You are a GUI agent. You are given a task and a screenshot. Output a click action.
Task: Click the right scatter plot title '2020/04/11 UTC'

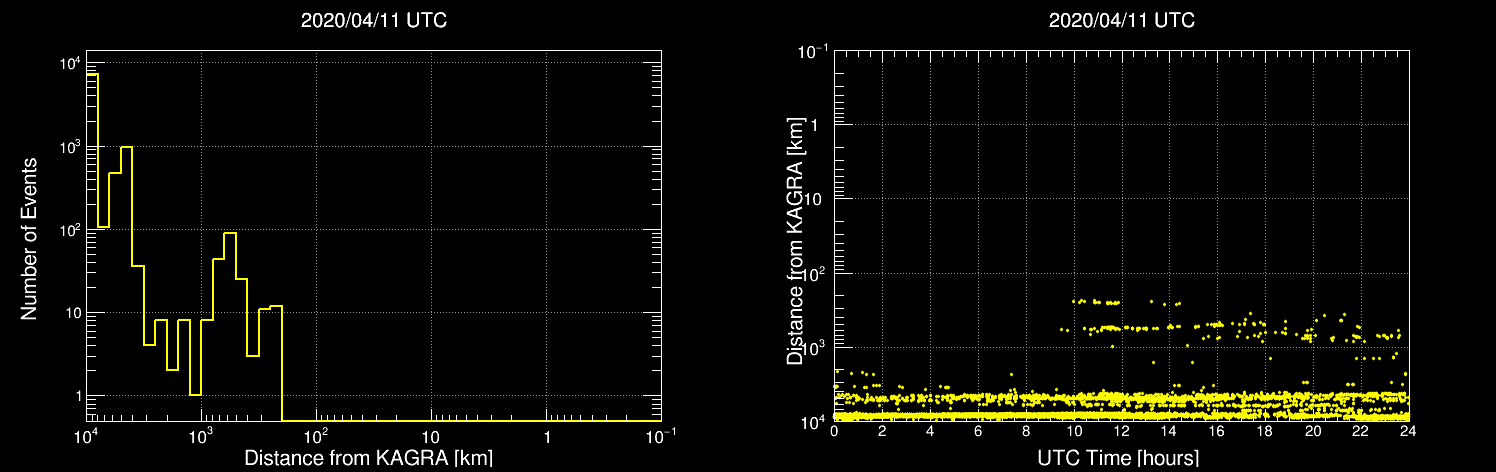pyautogui.click(x=1121, y=21)
